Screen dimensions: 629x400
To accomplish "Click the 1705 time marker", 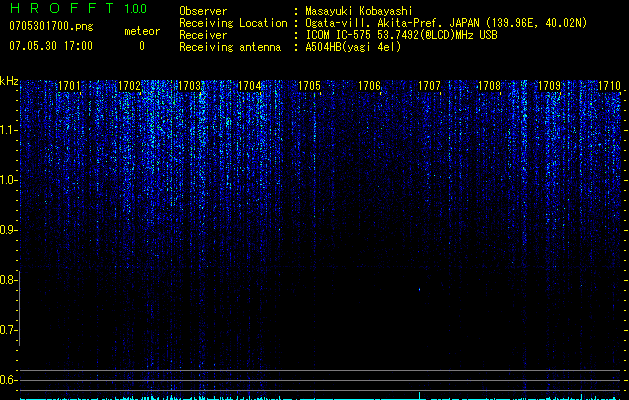I will (x=310, y=85).
